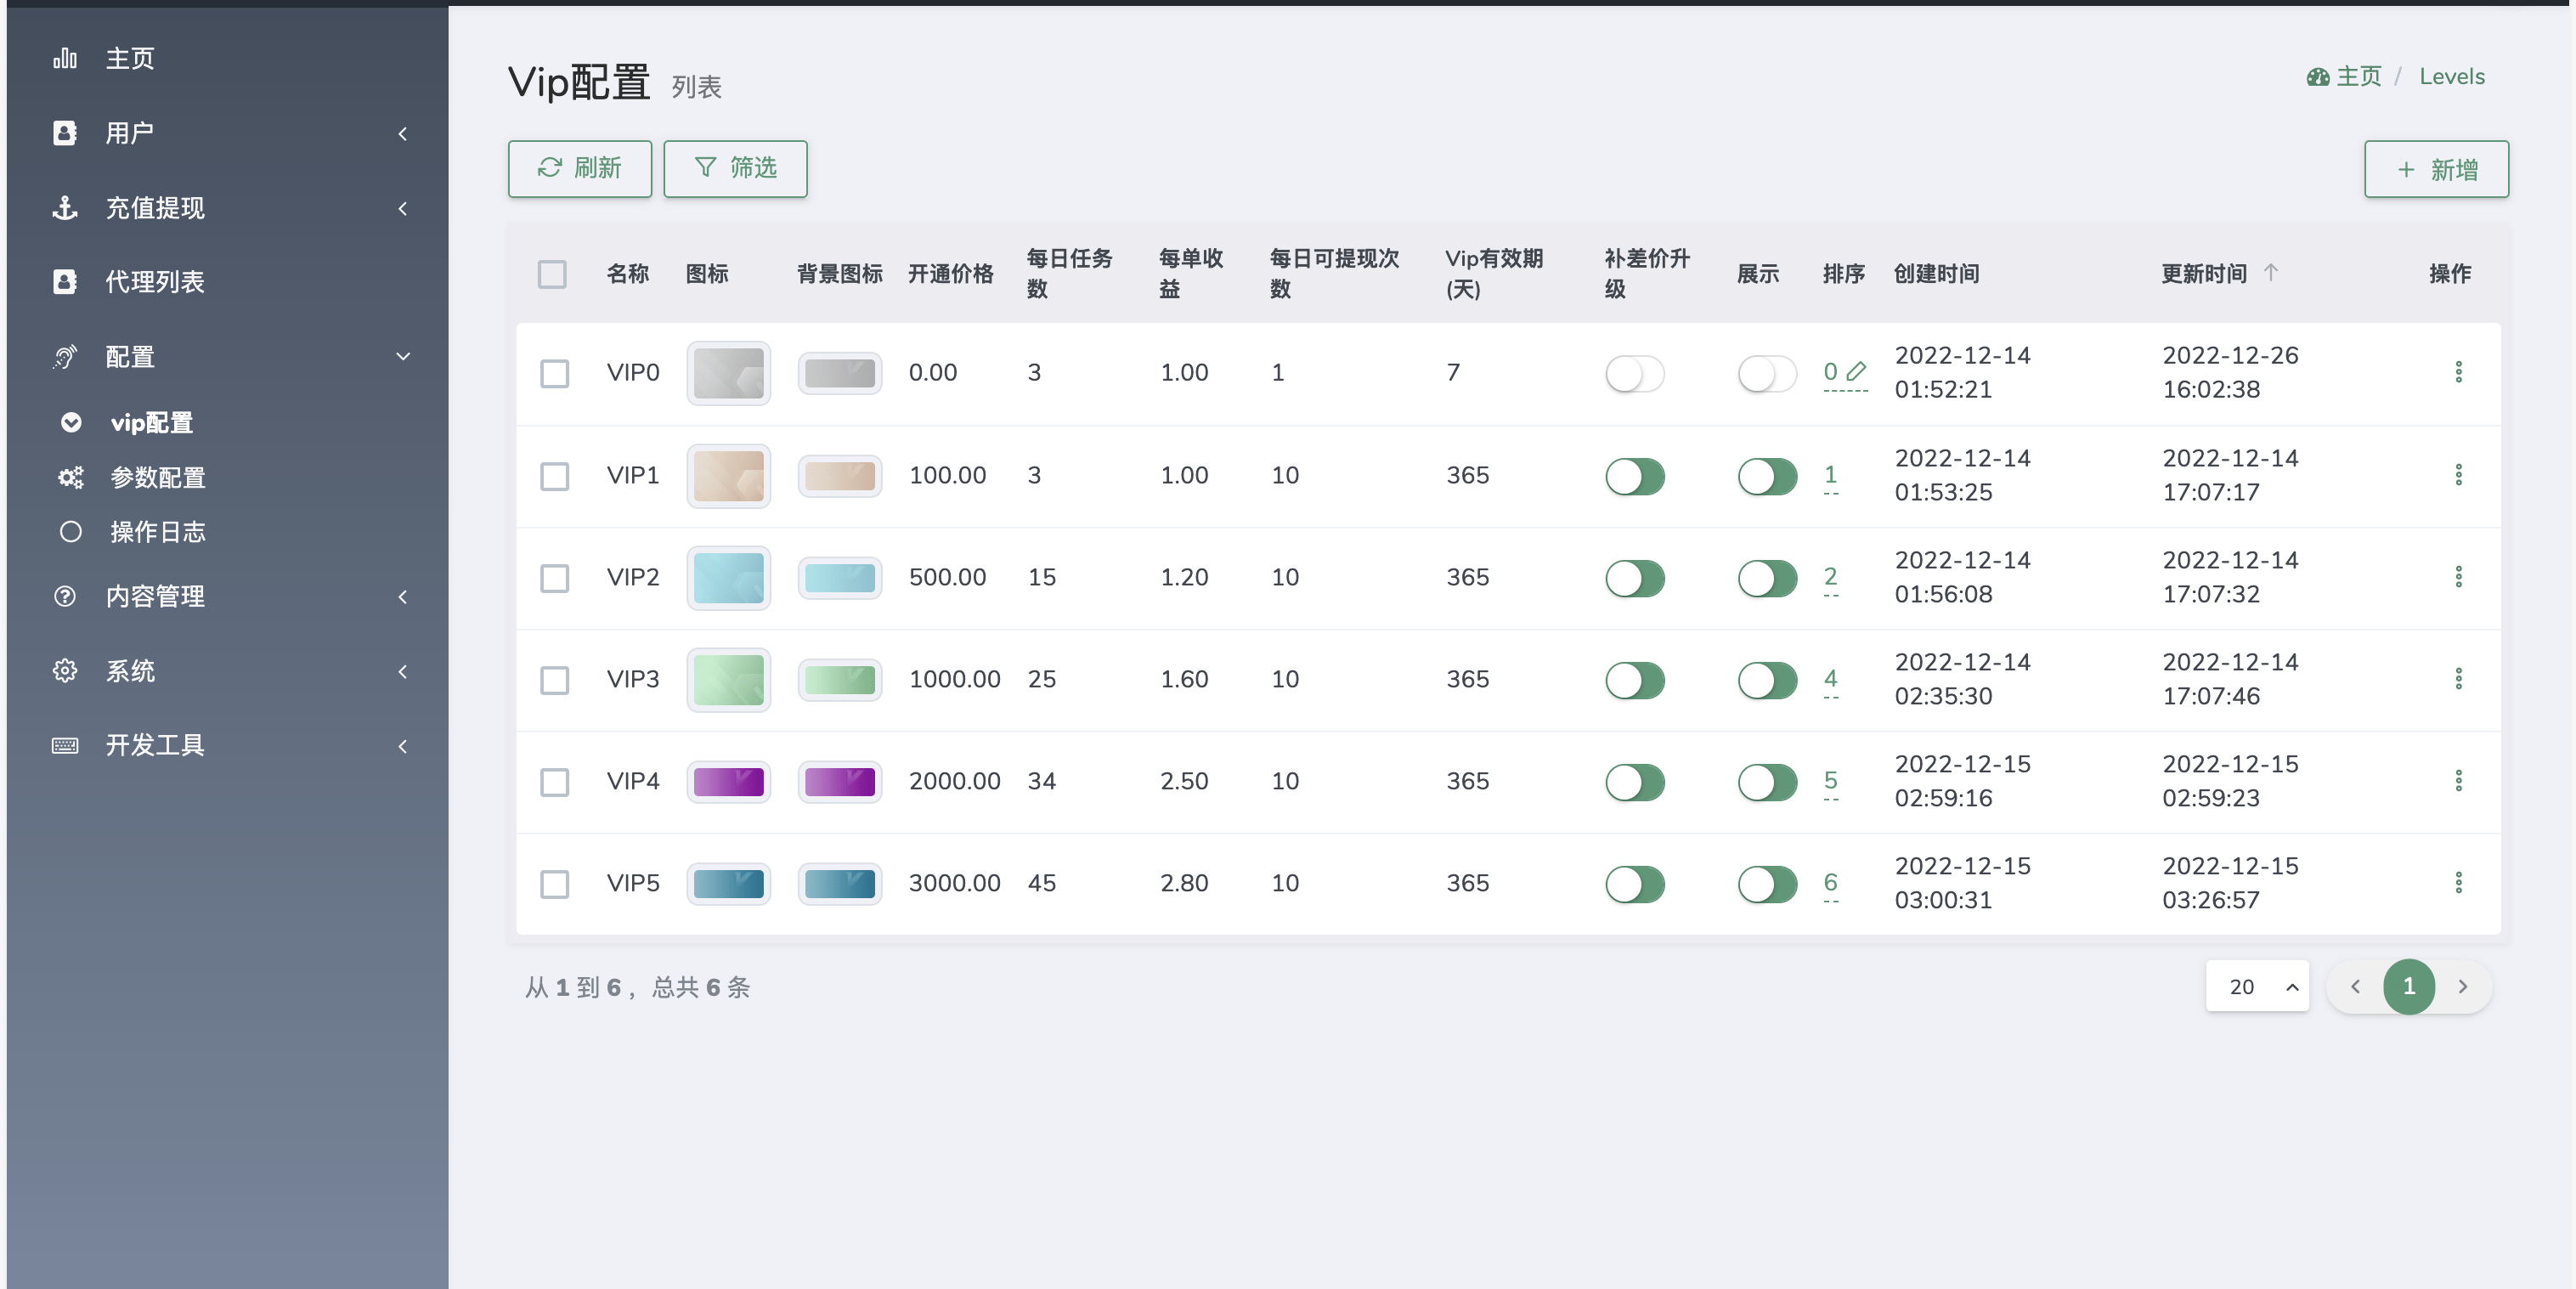2576x1289 pixels.
Task: Enable the 补差价升级 toggle for VIP0
Action: (1635, 374)
